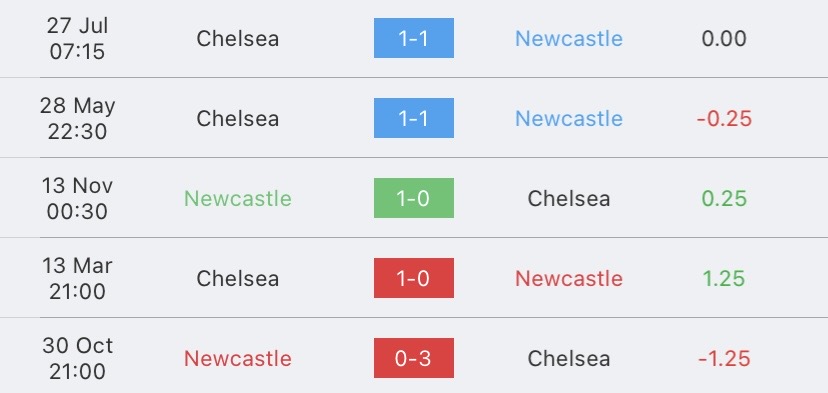Select Chelsea in the 27 Jul match
Image resolution: width=828 pixels, height=393 pixels.
238,39
